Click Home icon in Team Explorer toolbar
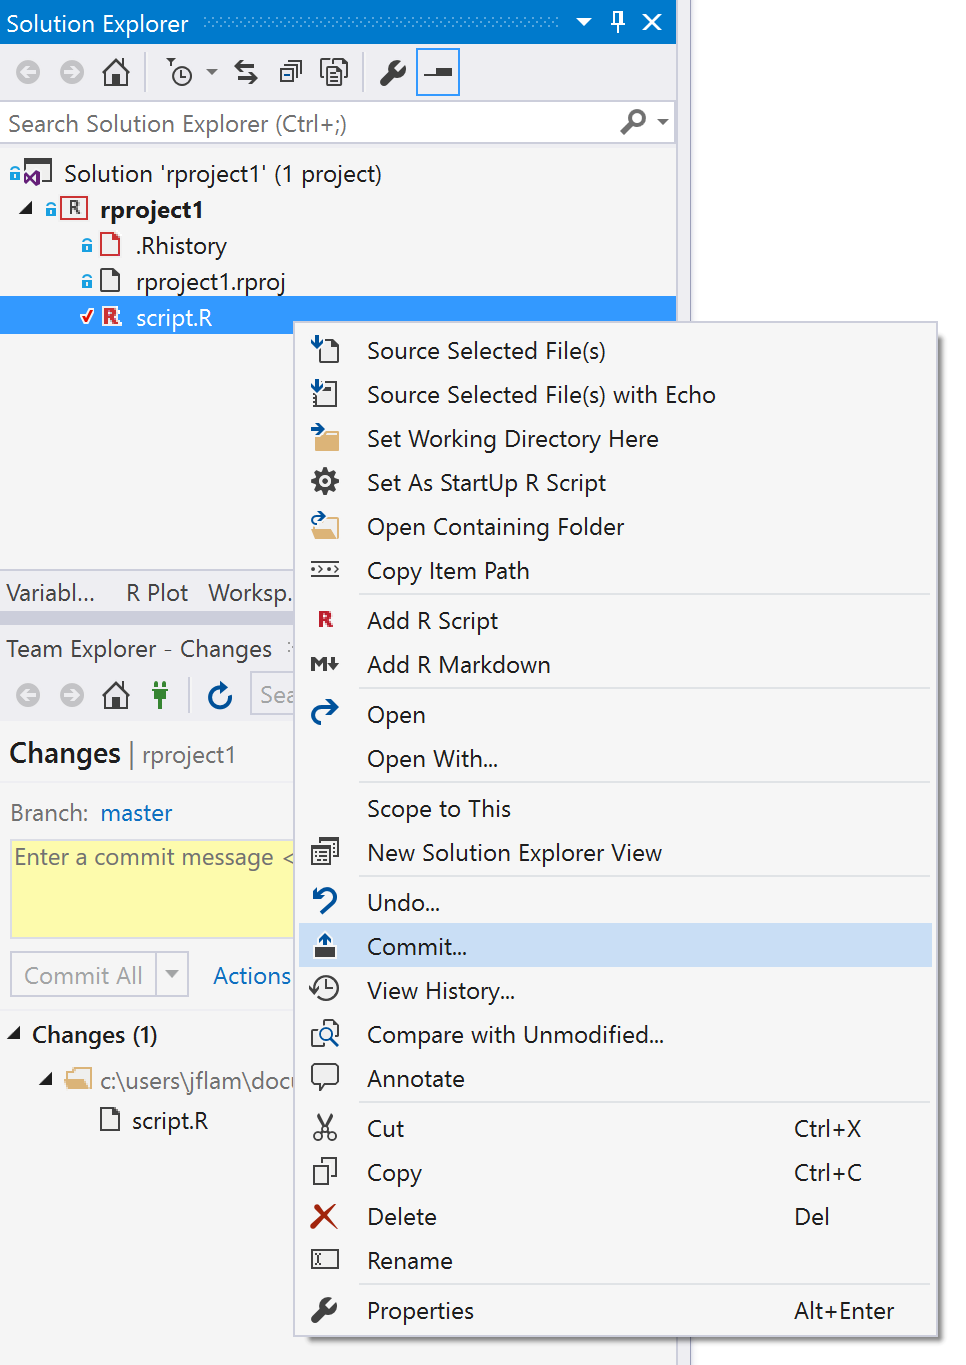The image size is (966, 1365). pos(116,695)
